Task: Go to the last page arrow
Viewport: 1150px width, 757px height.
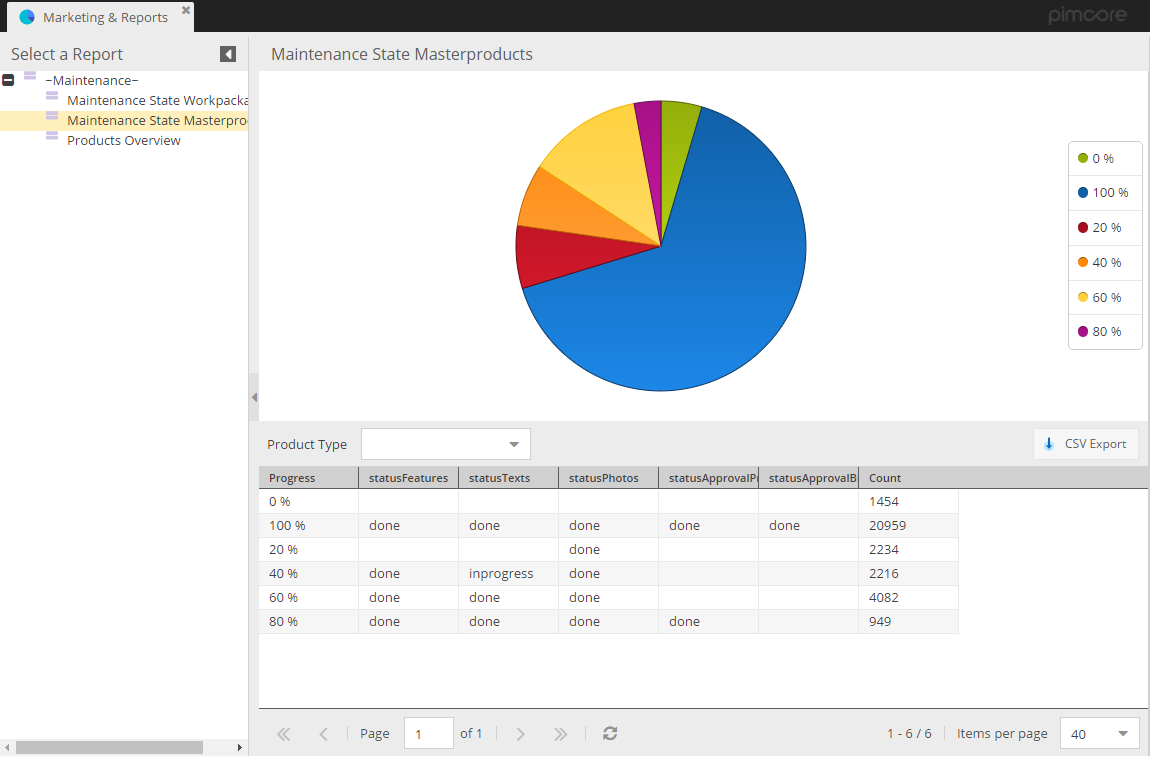Action: point(561,733)
